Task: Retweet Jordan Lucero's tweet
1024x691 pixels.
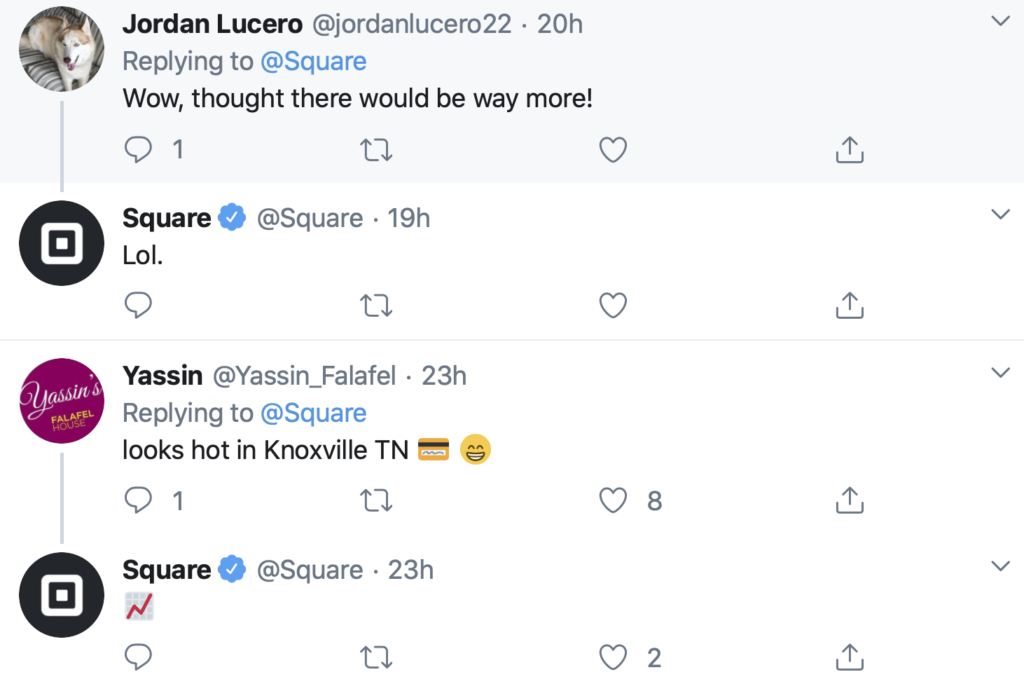Action: [375, 150]
